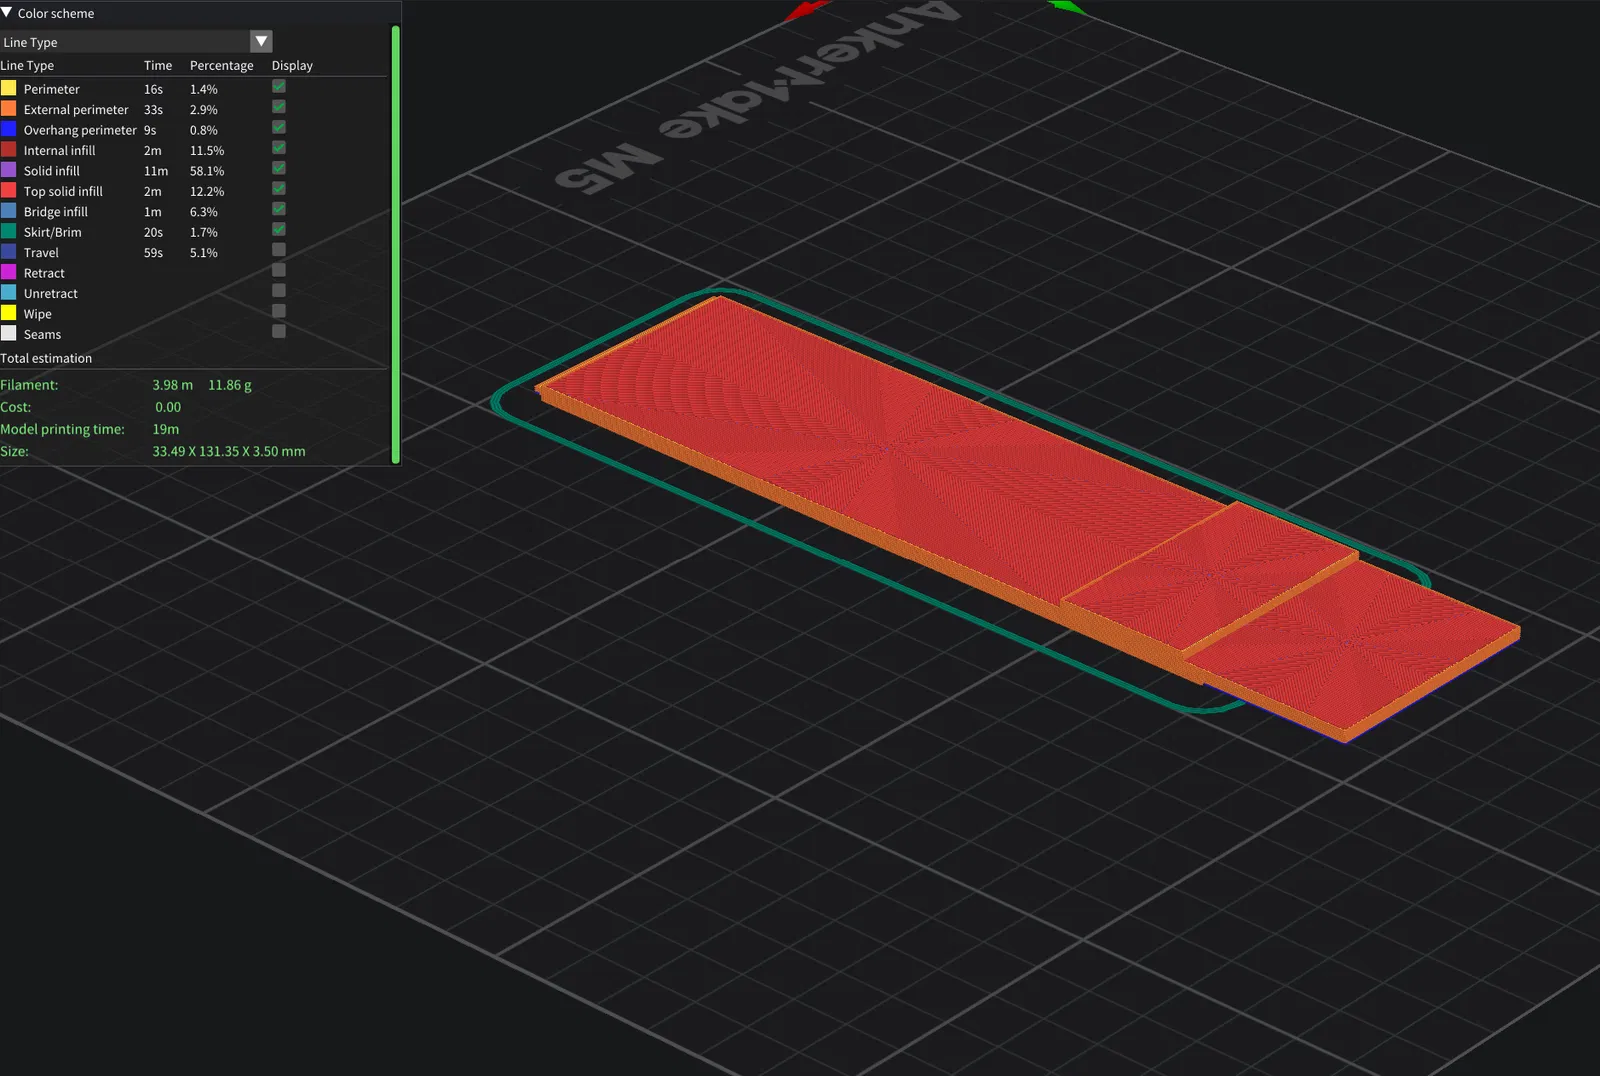Toggle Solid infill display checkbox
The height and width of the screenshot is (1076, 1600).
[279, 169]
